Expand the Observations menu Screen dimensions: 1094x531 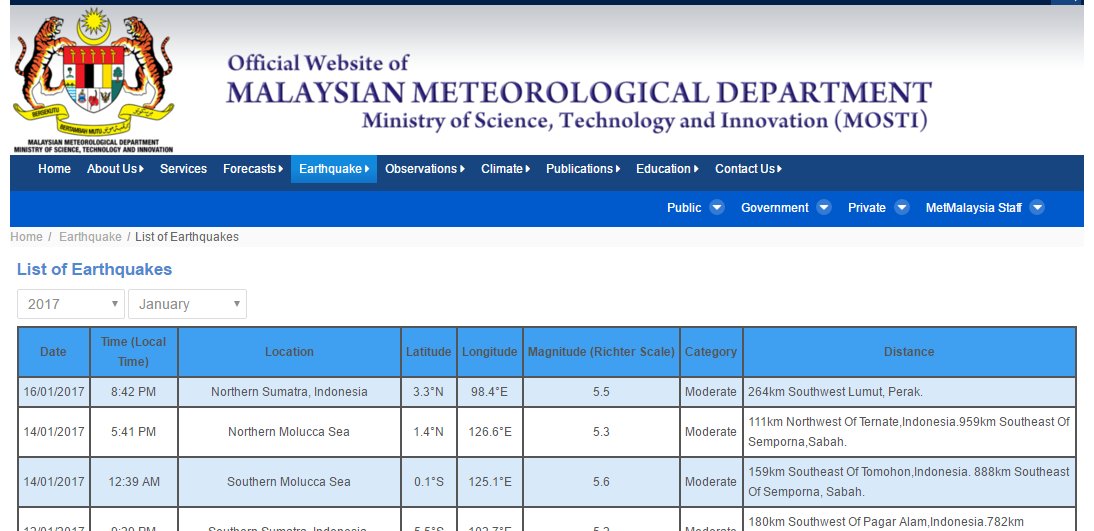[x=425, y=169]
